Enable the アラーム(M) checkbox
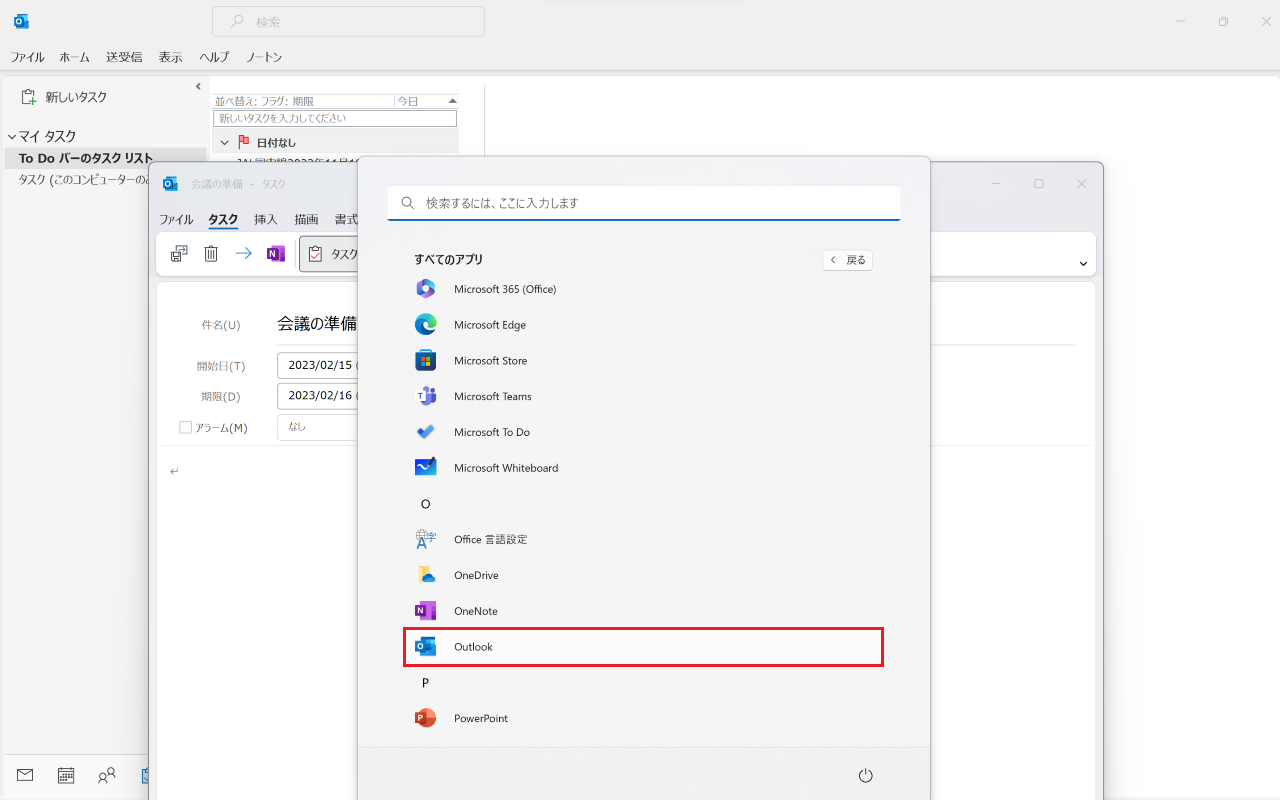Viewport: 1280px width, 800px height. (185, 427)
